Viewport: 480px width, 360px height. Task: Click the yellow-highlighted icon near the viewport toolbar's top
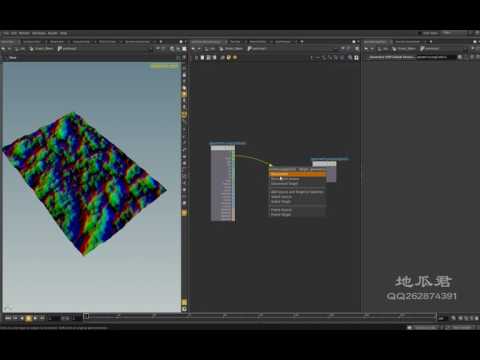click(184, 94)
